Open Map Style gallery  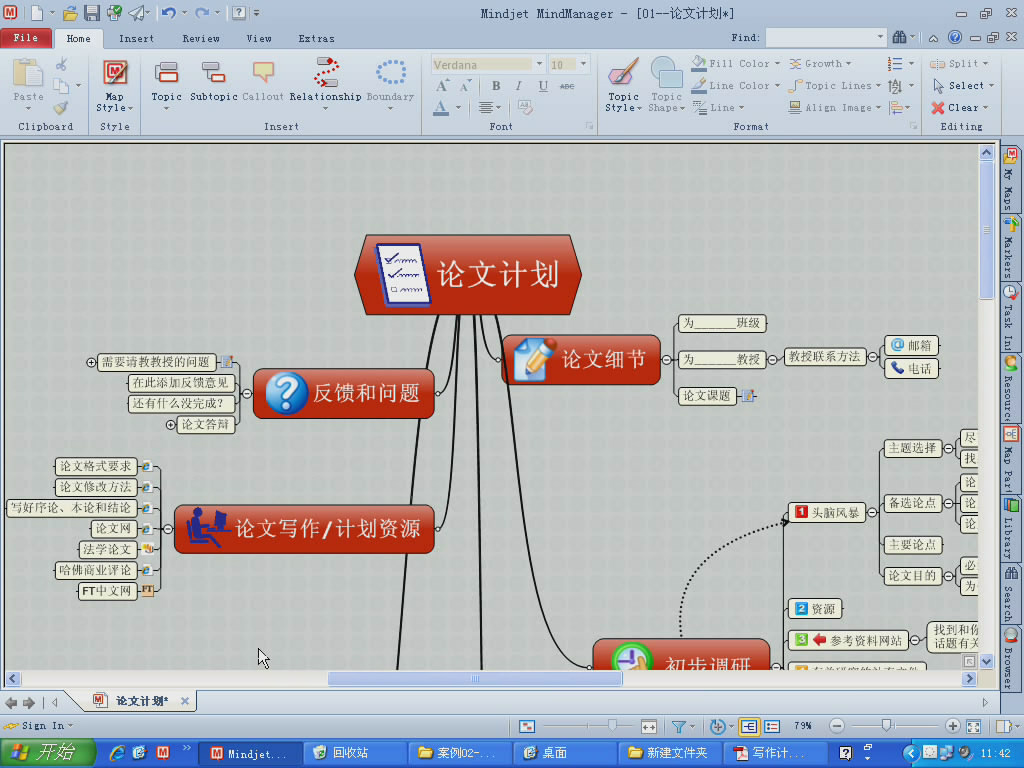coord(115,86)
